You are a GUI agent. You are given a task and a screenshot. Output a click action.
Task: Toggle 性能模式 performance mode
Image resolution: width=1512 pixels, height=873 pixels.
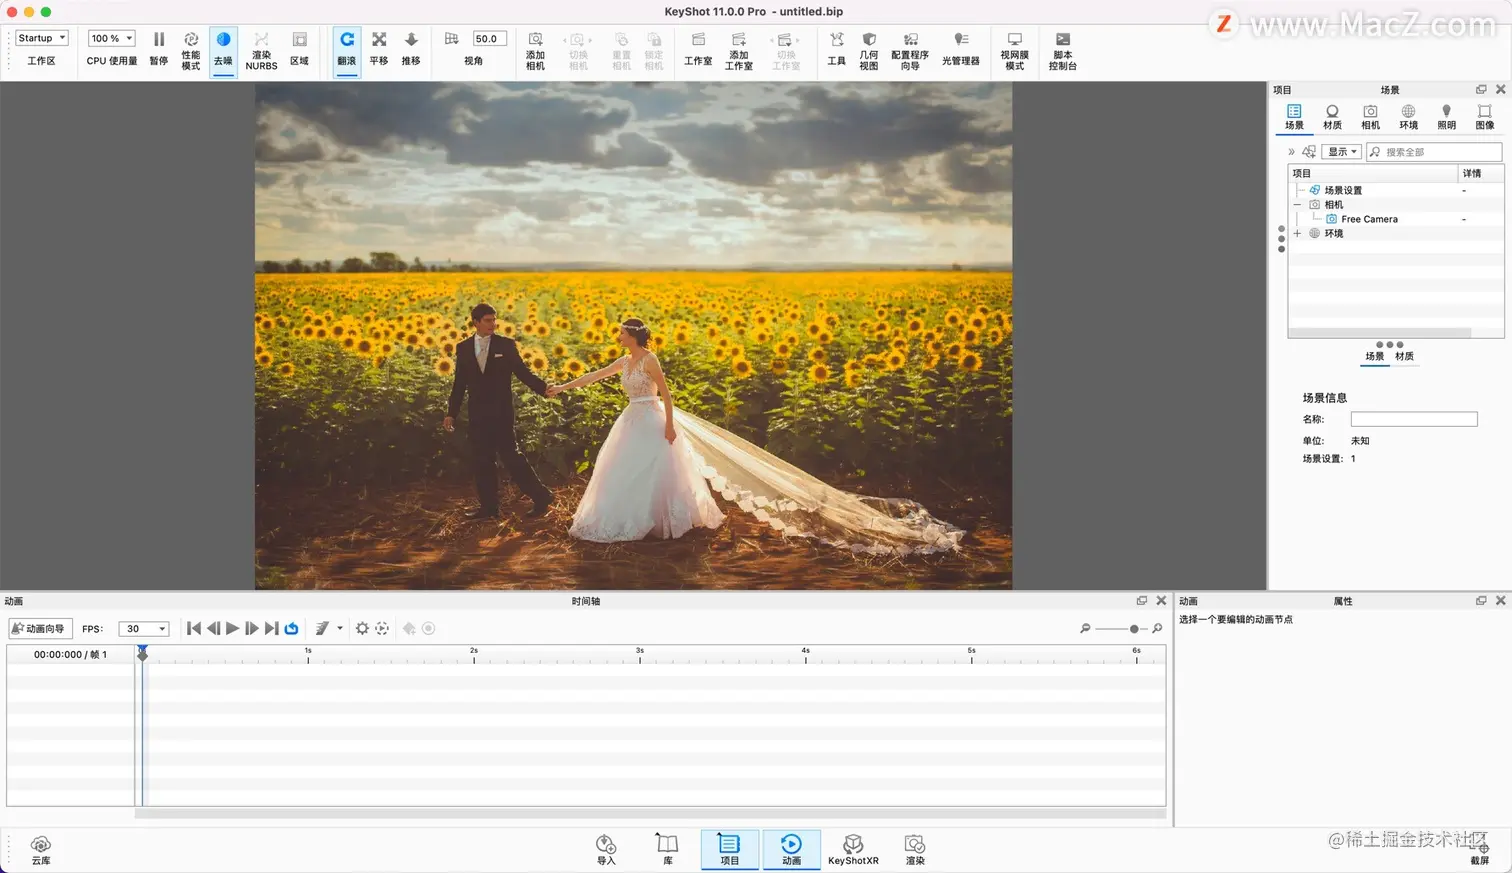[x=191, y=49]
